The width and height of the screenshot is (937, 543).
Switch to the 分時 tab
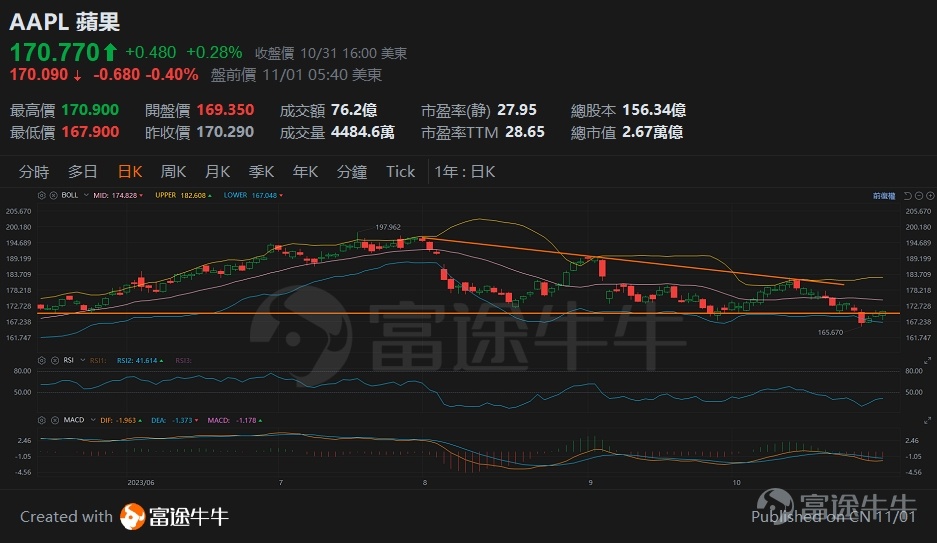point(33,172)
